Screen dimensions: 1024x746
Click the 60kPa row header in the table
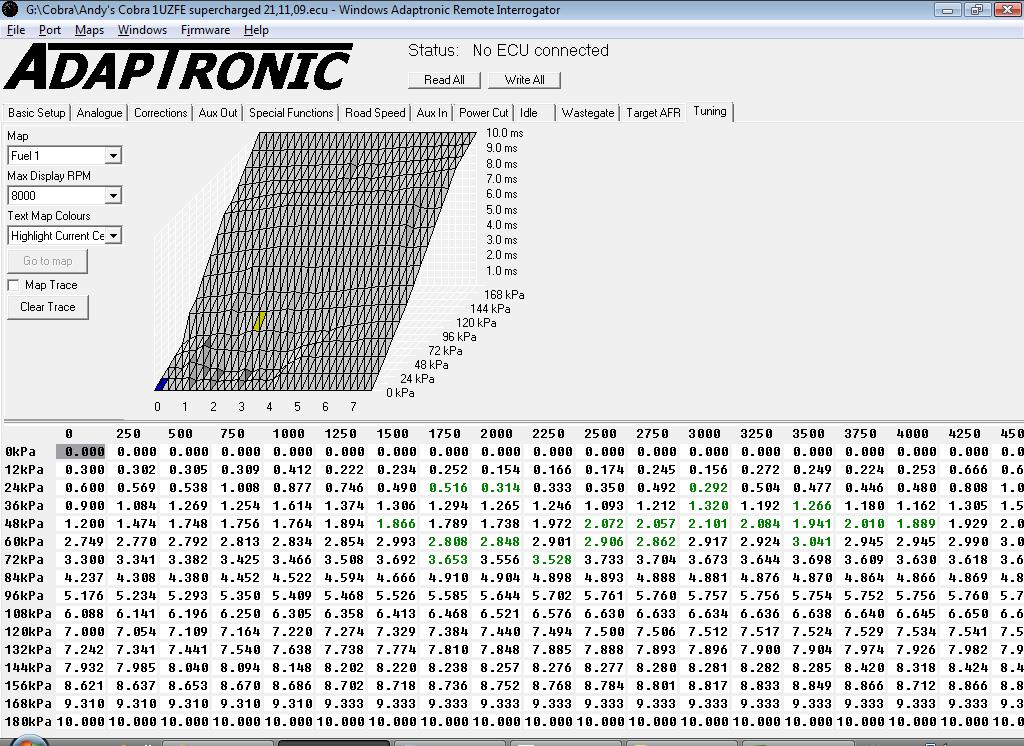coord(24,542)
